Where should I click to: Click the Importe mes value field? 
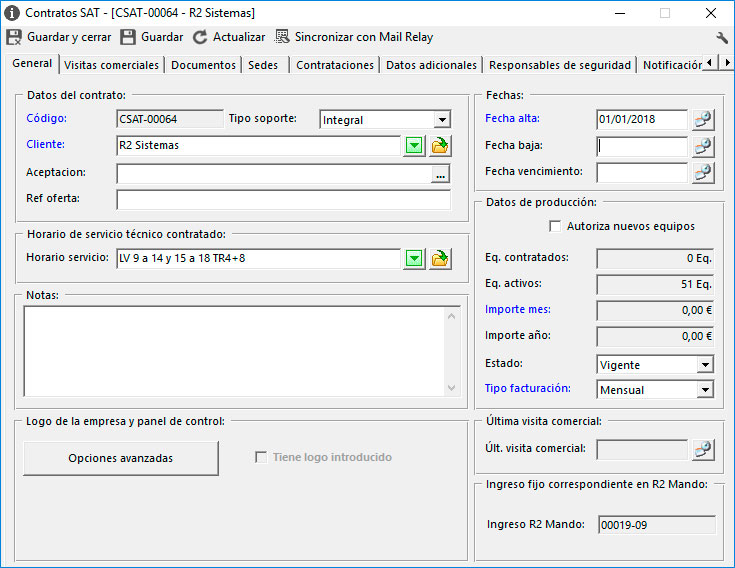pyautogui.click(x=655, y=310)
